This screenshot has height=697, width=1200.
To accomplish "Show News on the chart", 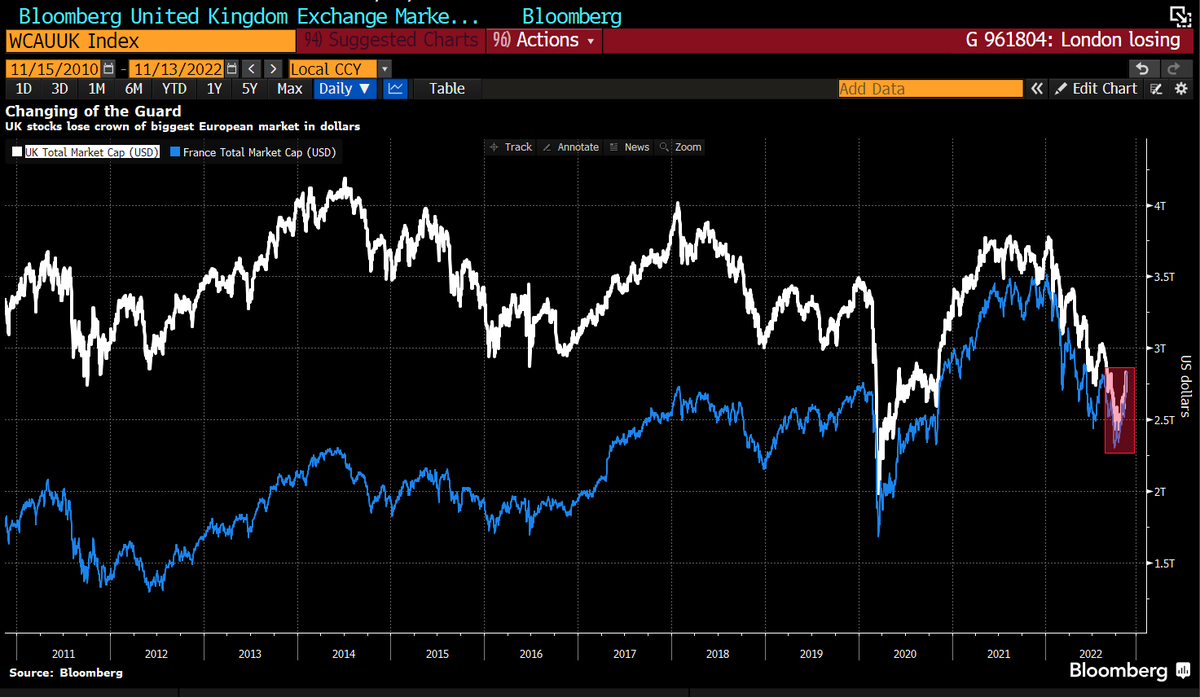I will point(629,147).
